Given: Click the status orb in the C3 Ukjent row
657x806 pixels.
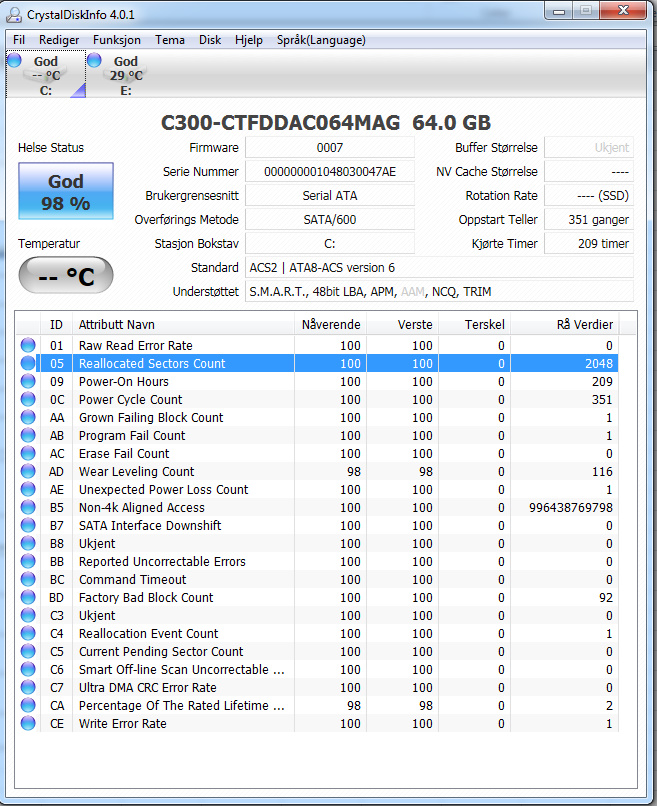Looking at the screenshot, I should [x=28, y=615].
